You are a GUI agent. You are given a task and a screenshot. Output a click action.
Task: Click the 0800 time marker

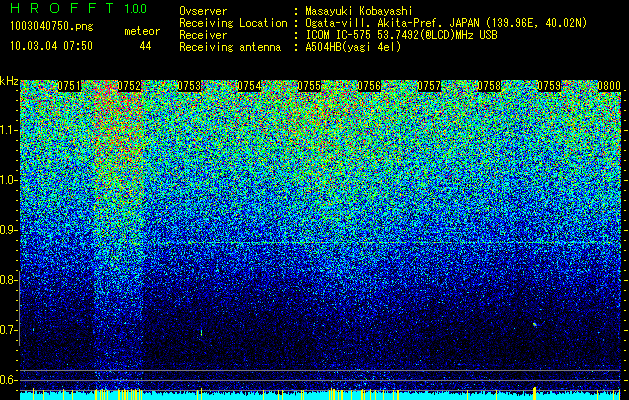click(x=609, y=86)
